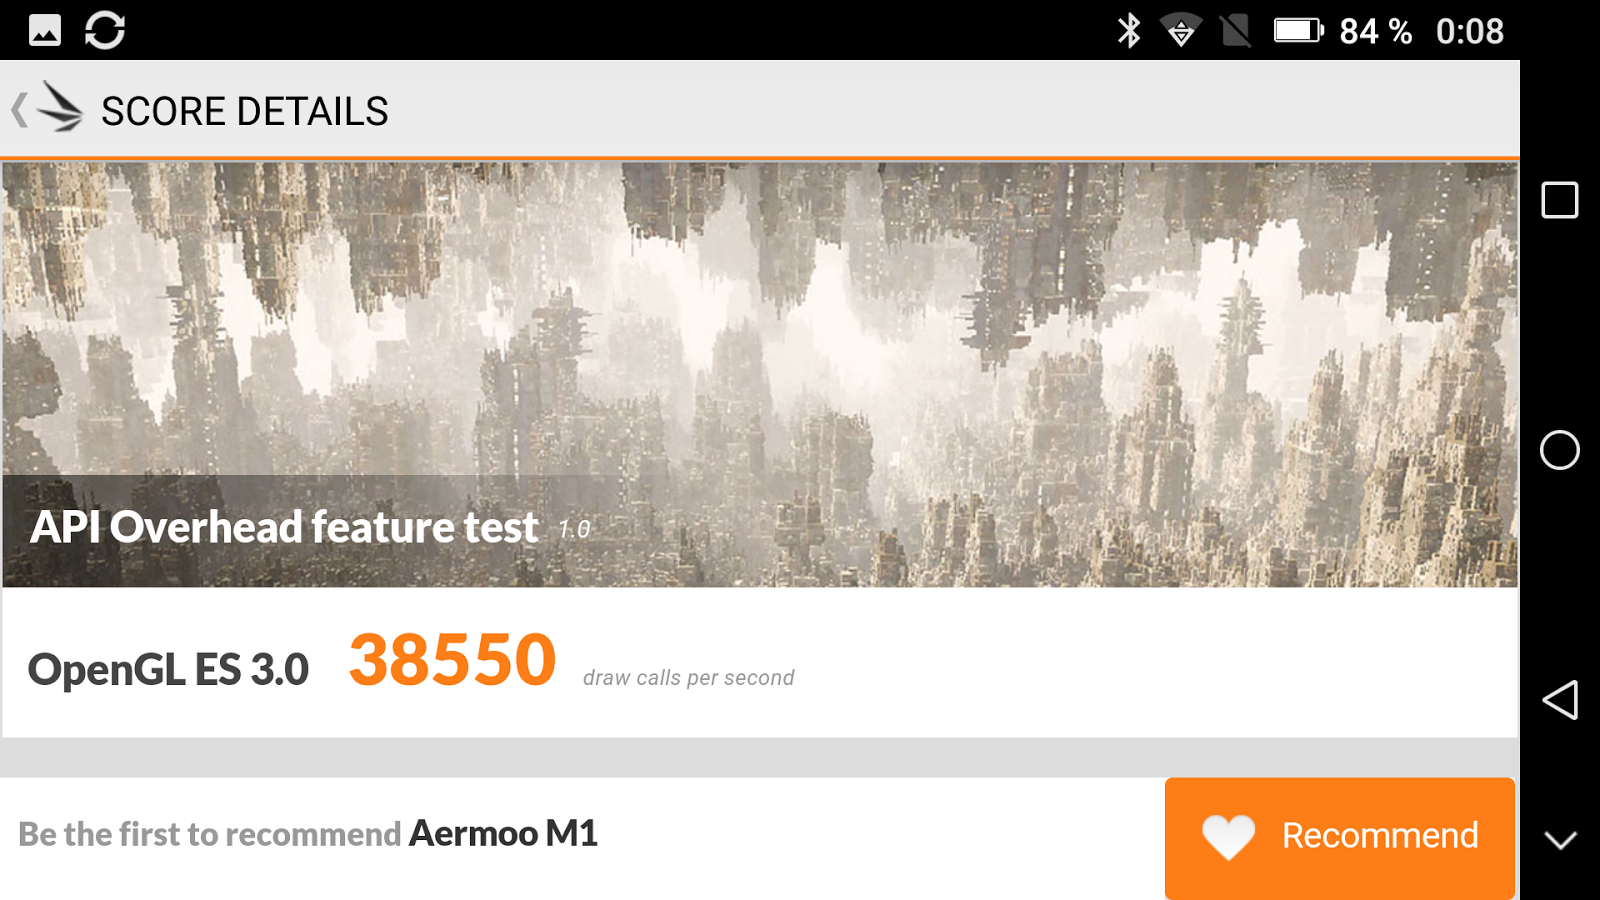Go home using the circle navigation button
1600x900 pixels.
1560,450
